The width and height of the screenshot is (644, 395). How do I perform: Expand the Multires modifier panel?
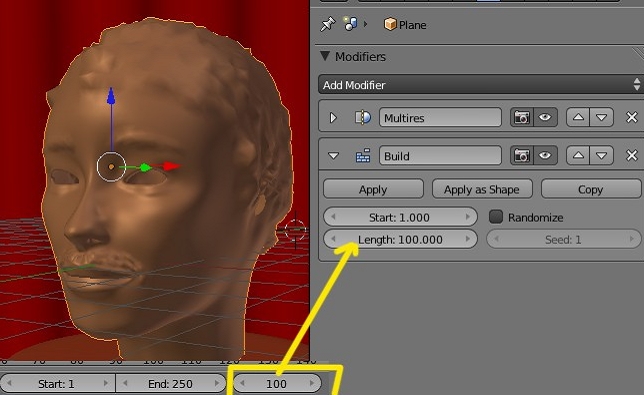tap(333, 118)
